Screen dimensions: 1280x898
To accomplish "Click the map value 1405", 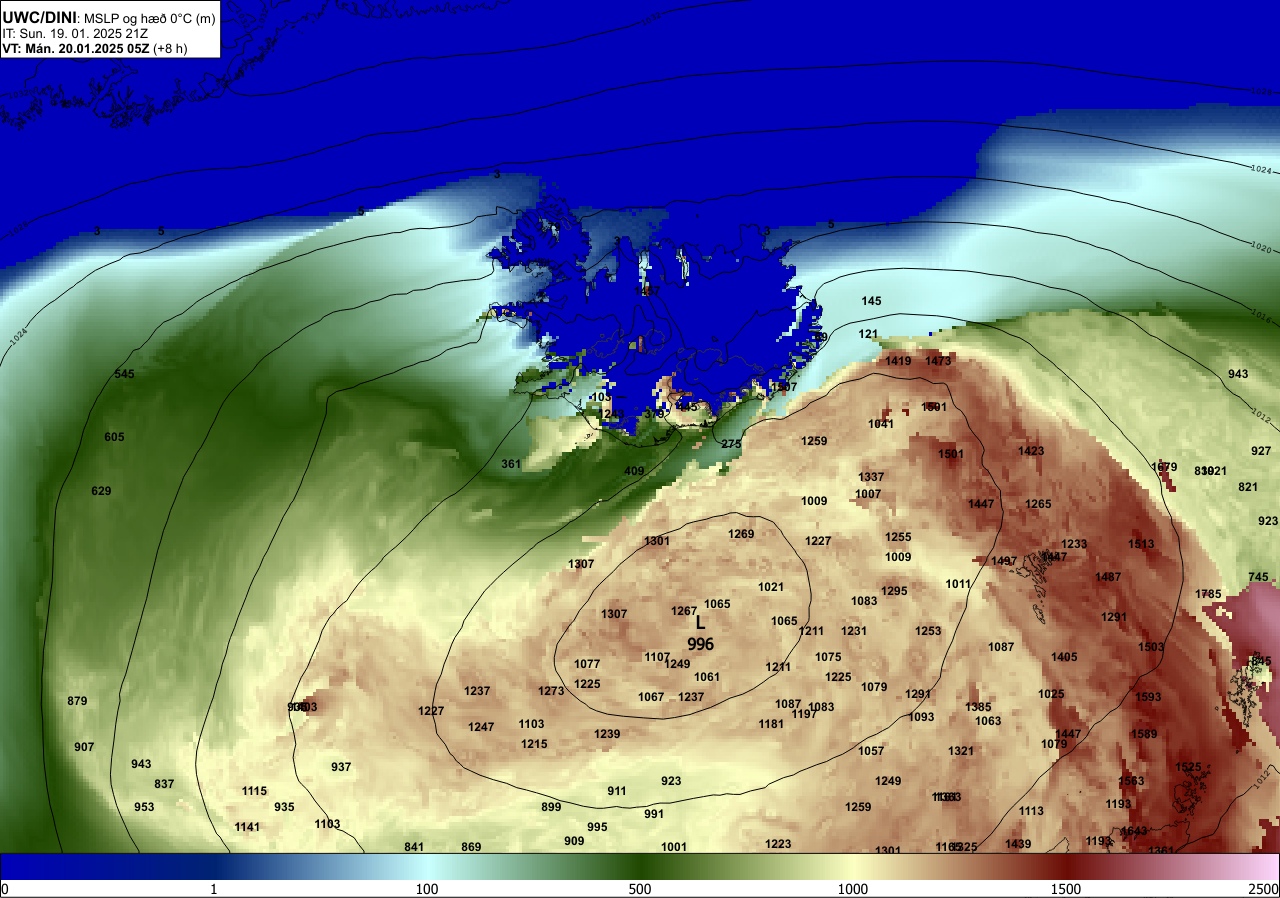I will point(1064,657).
